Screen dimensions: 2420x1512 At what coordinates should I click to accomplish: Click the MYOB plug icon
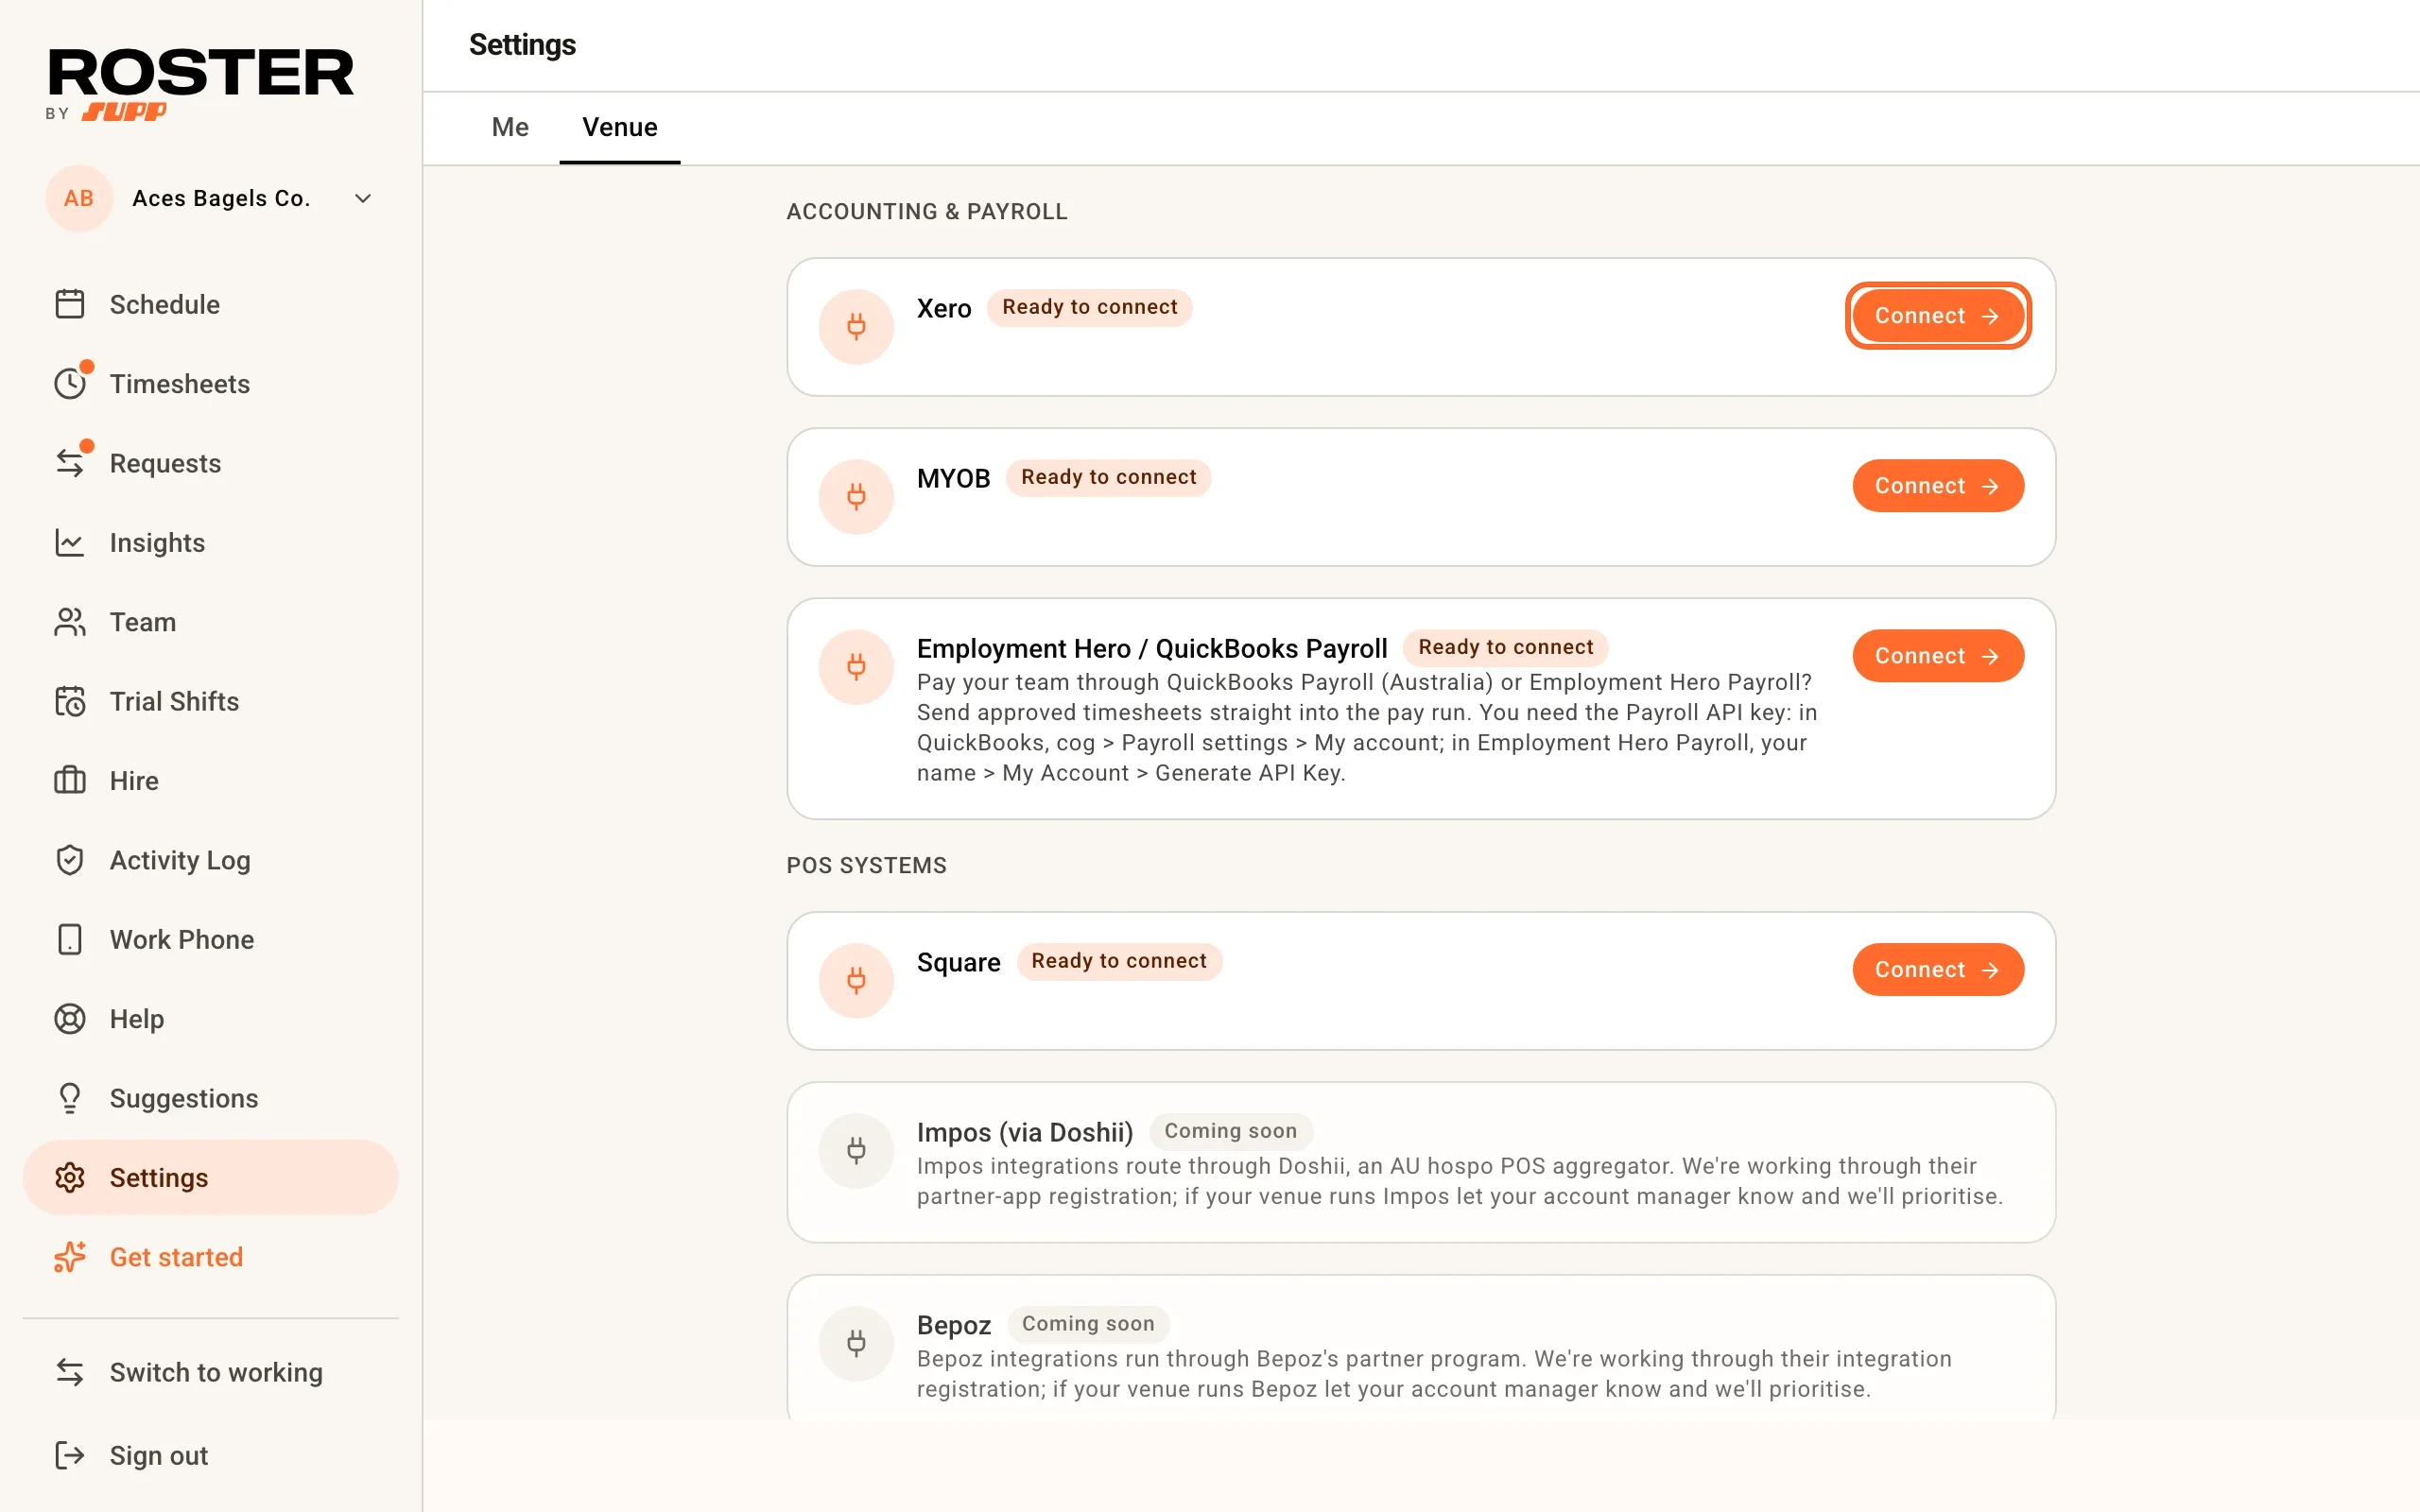[856, 497]
